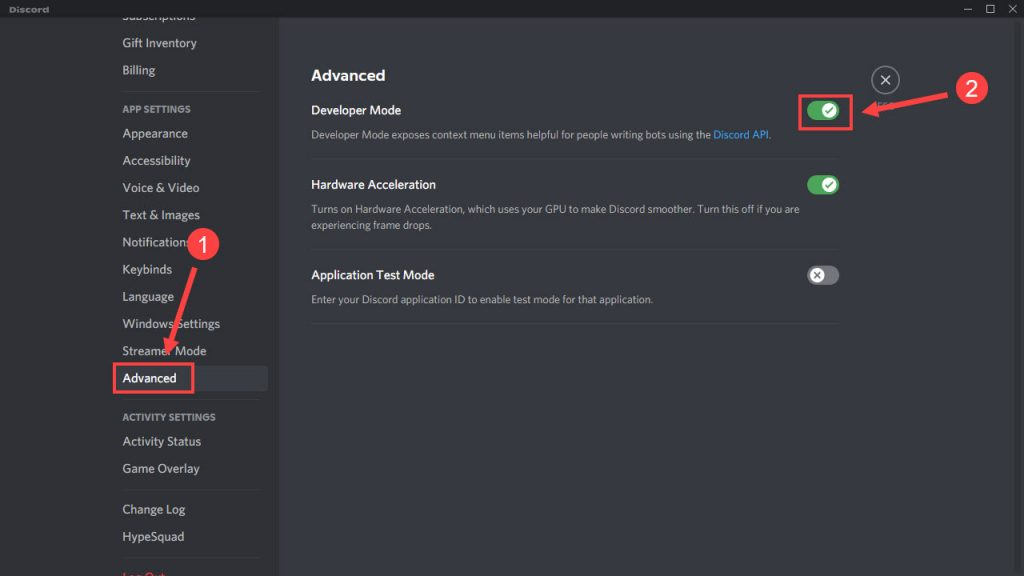
Task: Open Gift Inventory settings
Action: click(159, 43)
